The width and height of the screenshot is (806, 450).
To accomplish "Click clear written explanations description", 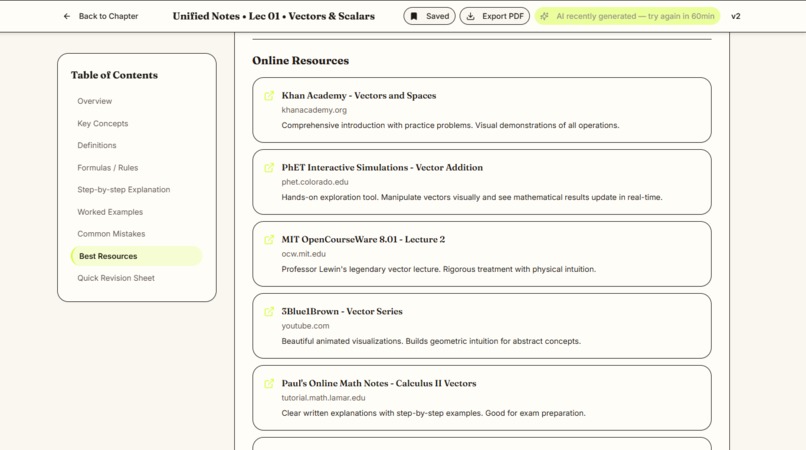I will (433, 413).
